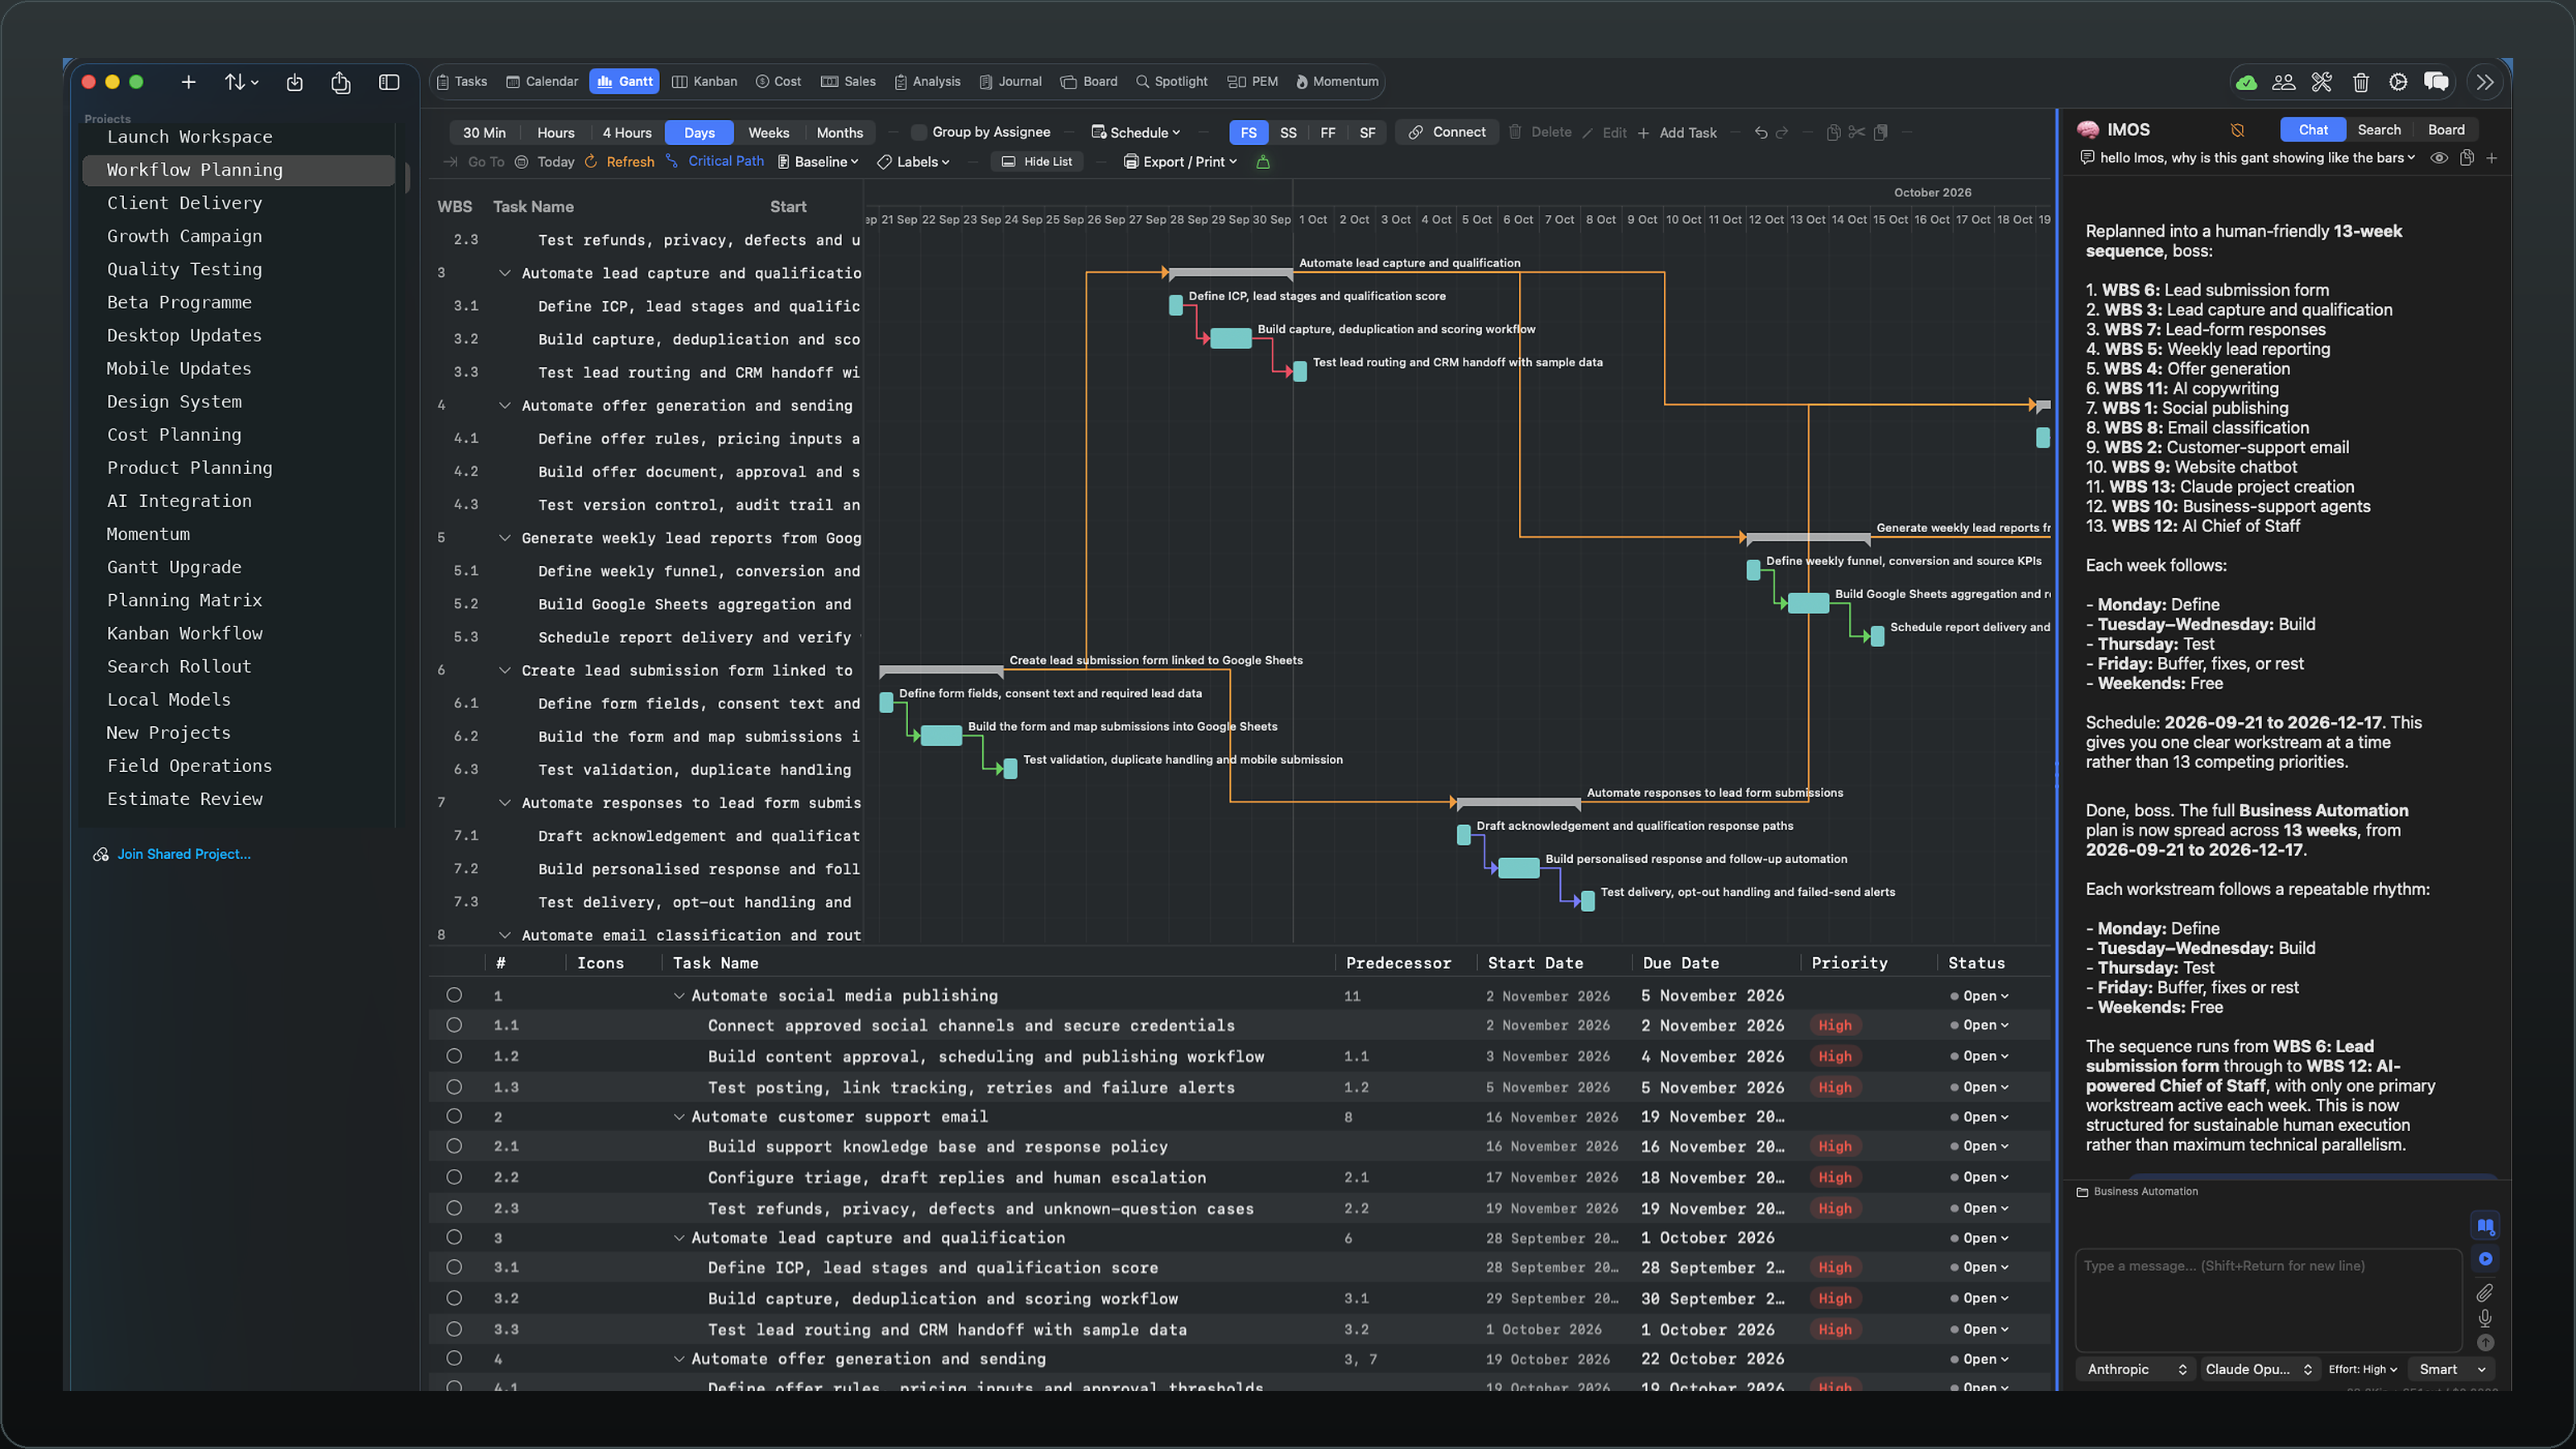Viewport: 2576px width, 1449px height.
Task: Open the wrench and ruler tools icon
Action: click(2322, 82)
